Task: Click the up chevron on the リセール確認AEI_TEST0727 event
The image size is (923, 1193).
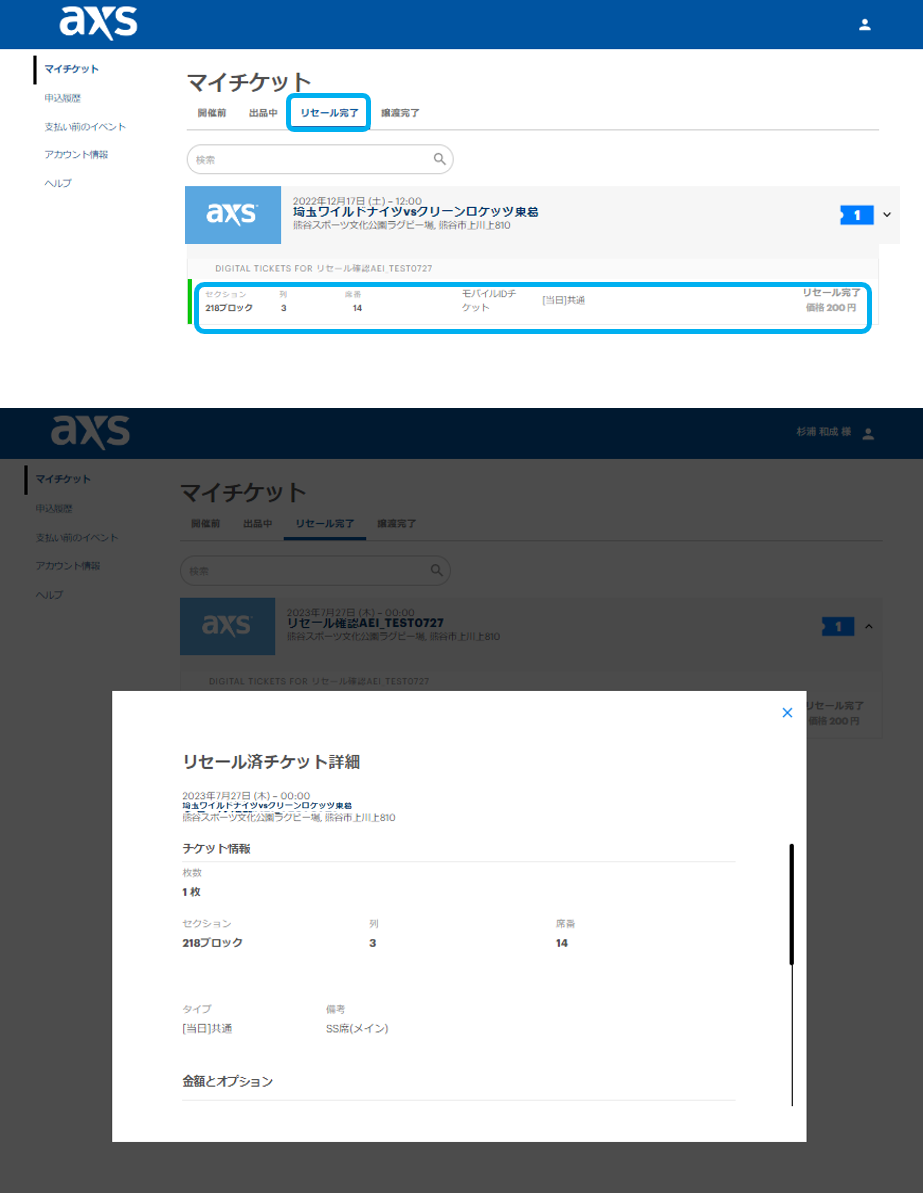Action: pyautogui.click(x=868, y=627)
